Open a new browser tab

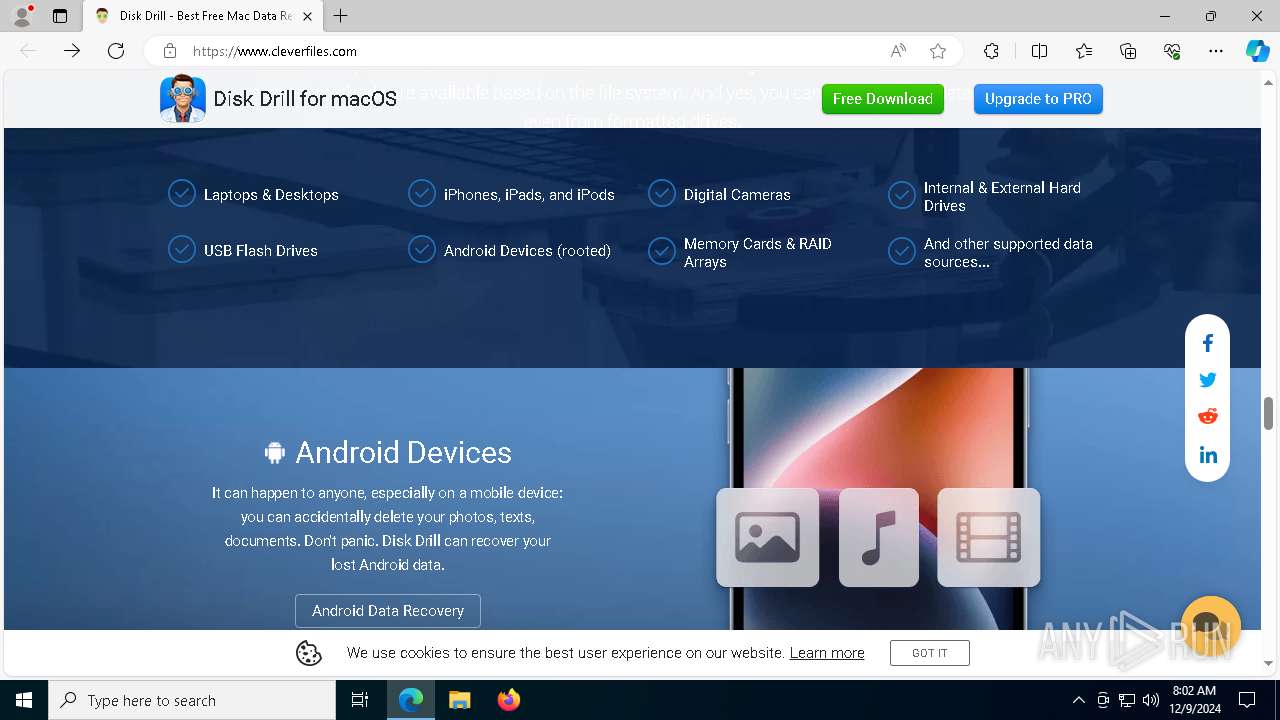pos(341,16)
